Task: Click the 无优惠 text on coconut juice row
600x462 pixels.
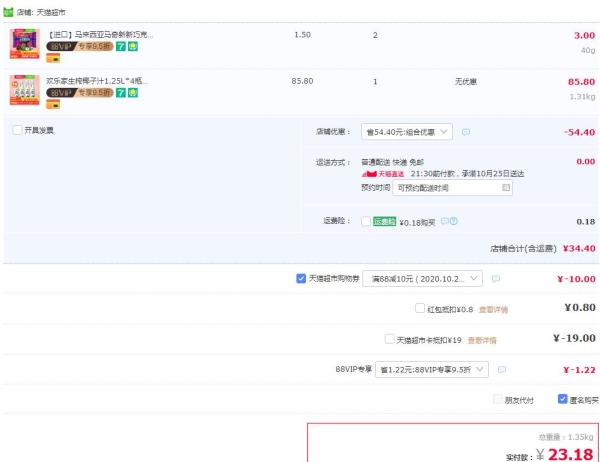Action: pyautogui.click(x=465, y=82)
